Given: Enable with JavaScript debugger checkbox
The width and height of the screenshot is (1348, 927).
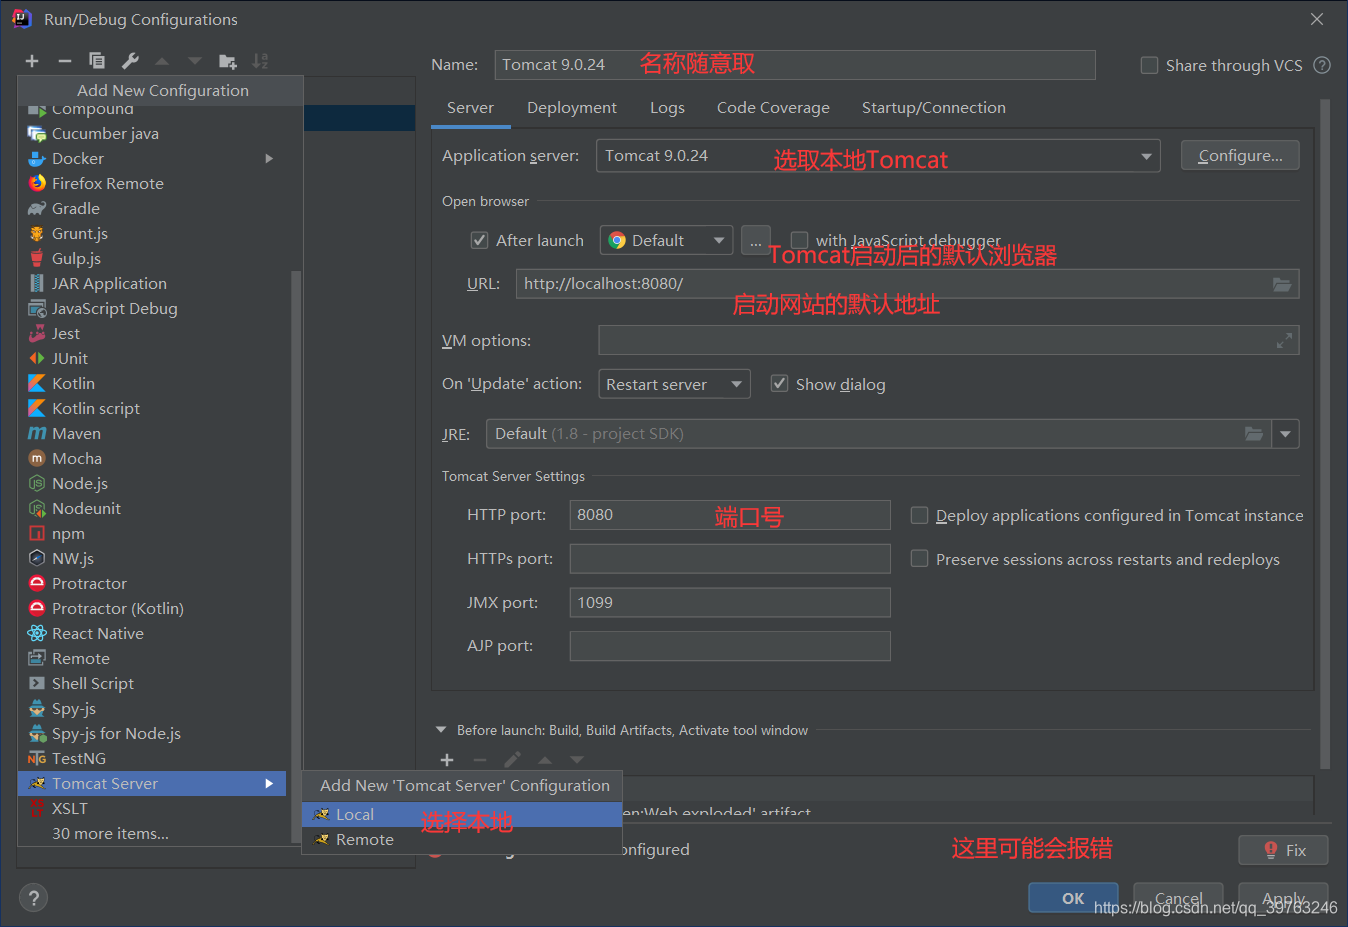Looking at the screenshot, I should [799, 240].
